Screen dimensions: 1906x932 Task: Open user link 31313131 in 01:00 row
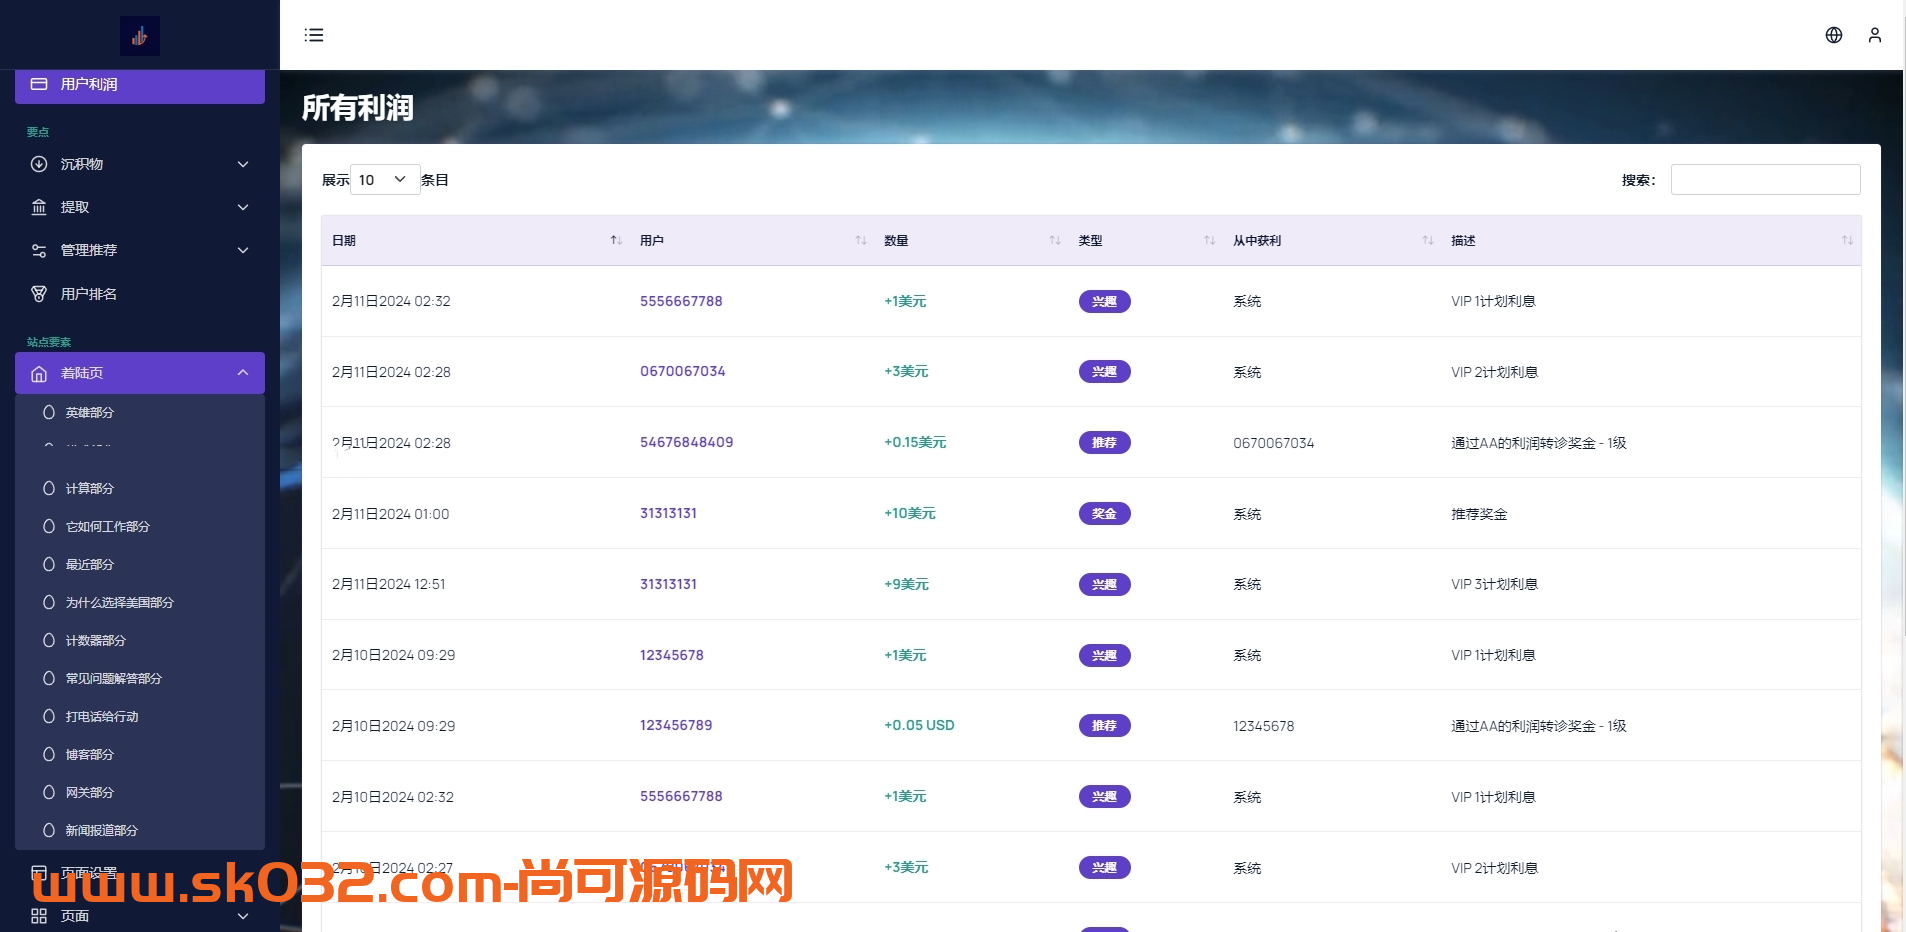669,513
